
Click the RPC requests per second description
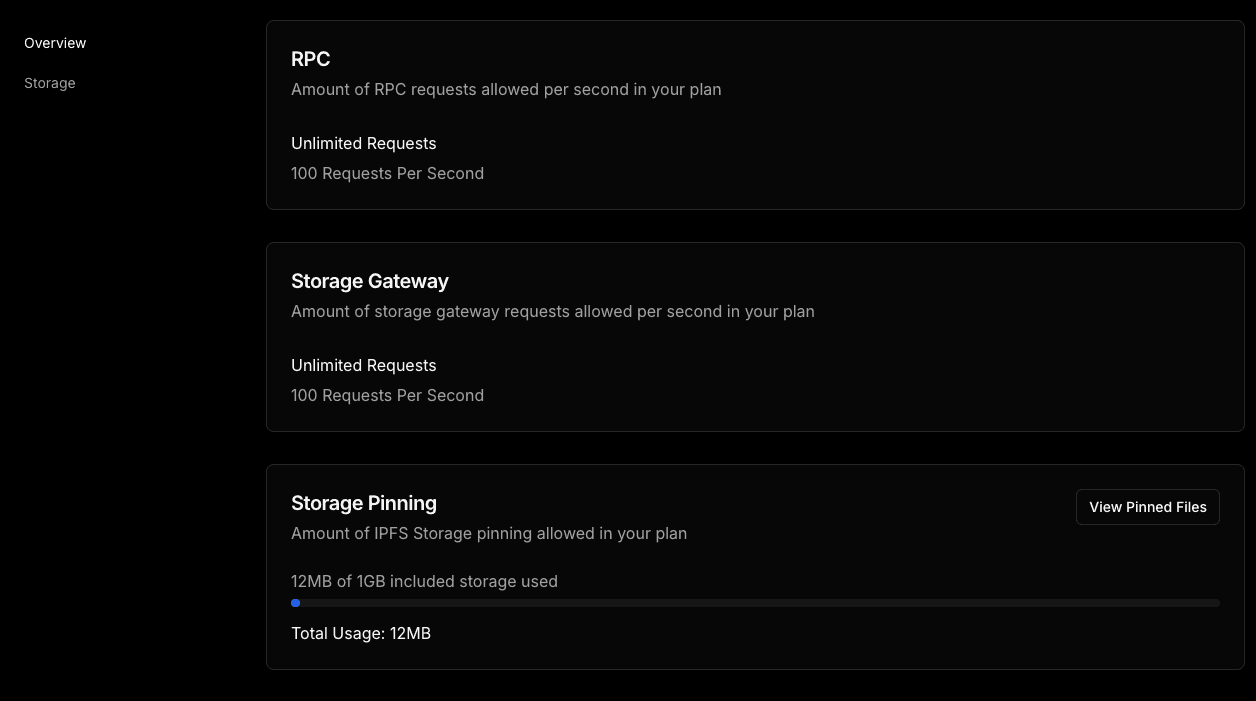point(505,89)
